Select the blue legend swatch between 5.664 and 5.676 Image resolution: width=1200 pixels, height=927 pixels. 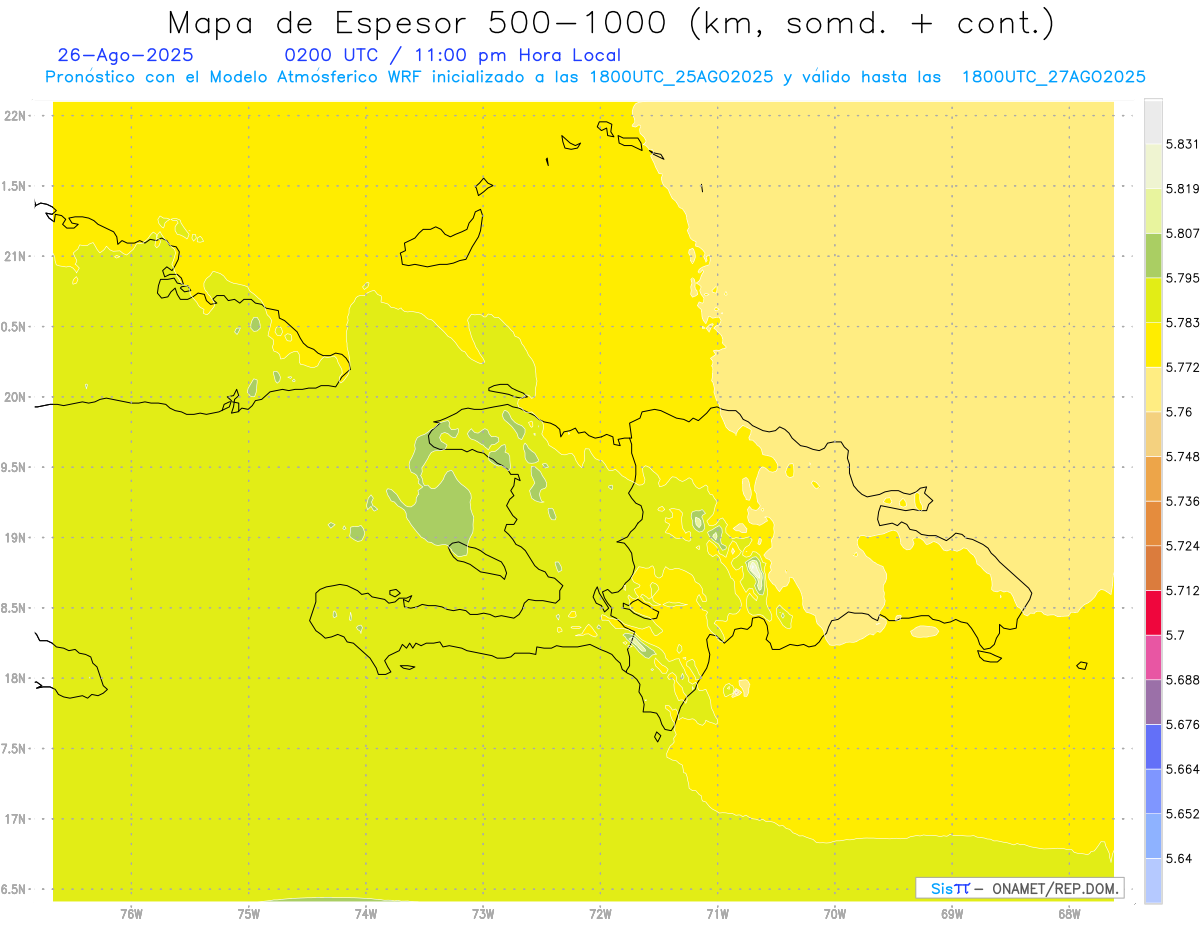pyautogui.click(x=1153, y=746)
